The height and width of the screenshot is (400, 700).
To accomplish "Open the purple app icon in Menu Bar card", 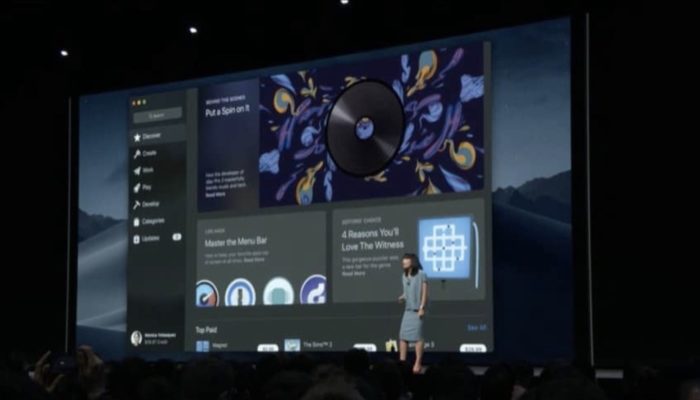I will pos(313,290).
